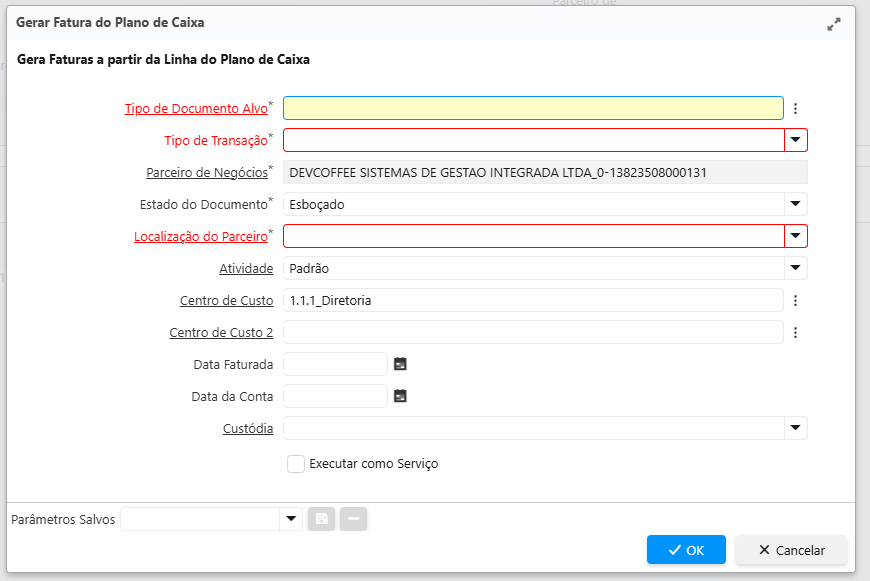Viewport: 870px width, 581px height.
Task: Open calendar picker for Data da Conta
Action: [x=400, y=396]
